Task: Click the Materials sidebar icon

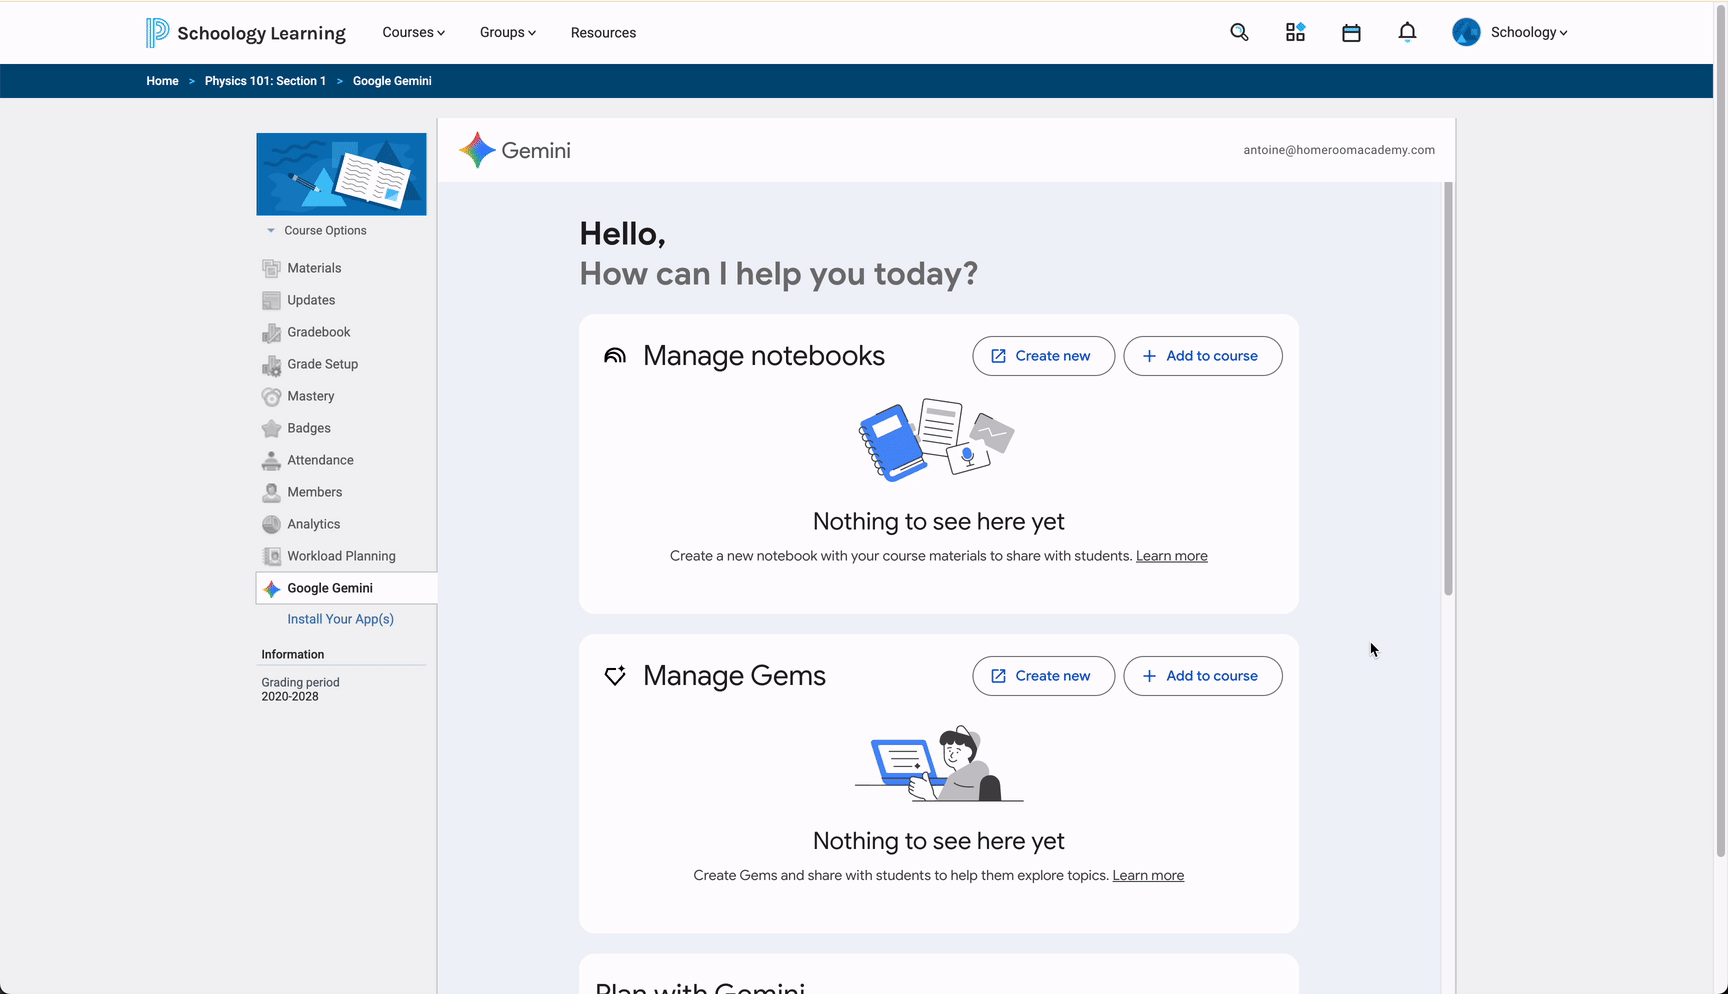Action: coord(271,268)
